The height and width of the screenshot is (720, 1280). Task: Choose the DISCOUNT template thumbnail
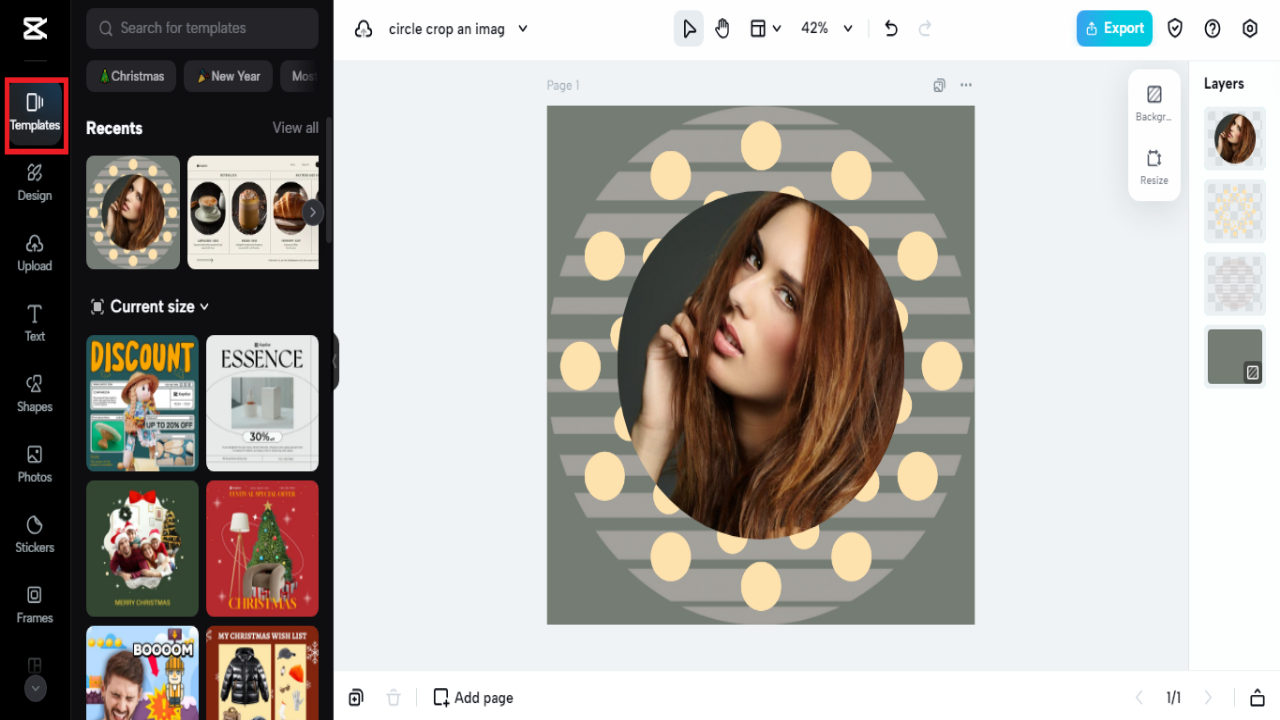click(x=142, y=403)
